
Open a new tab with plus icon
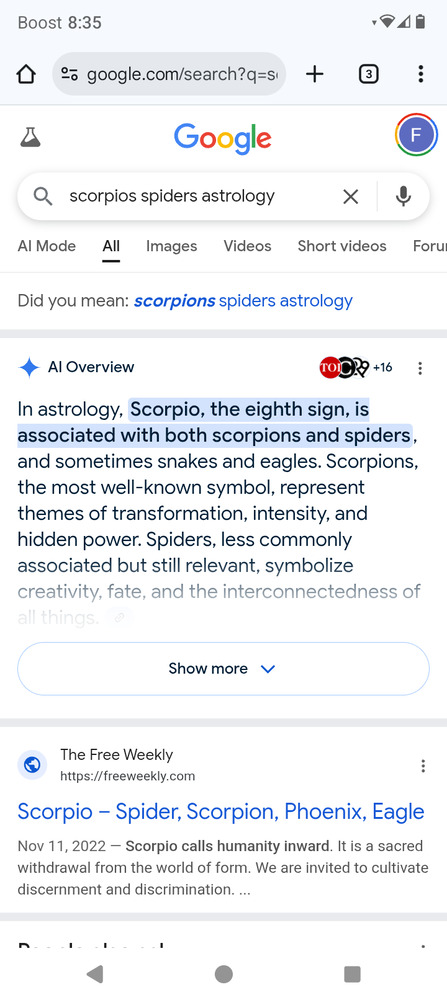pos(314,75)
